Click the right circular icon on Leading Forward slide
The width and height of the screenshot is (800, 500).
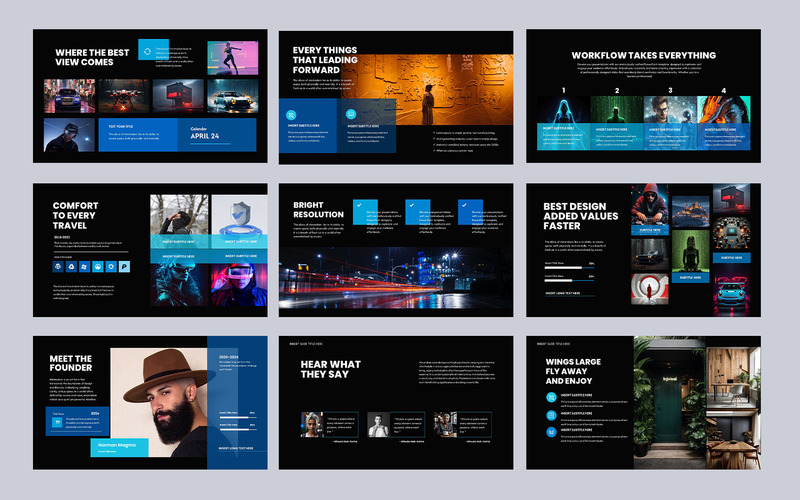click(352, 114)
